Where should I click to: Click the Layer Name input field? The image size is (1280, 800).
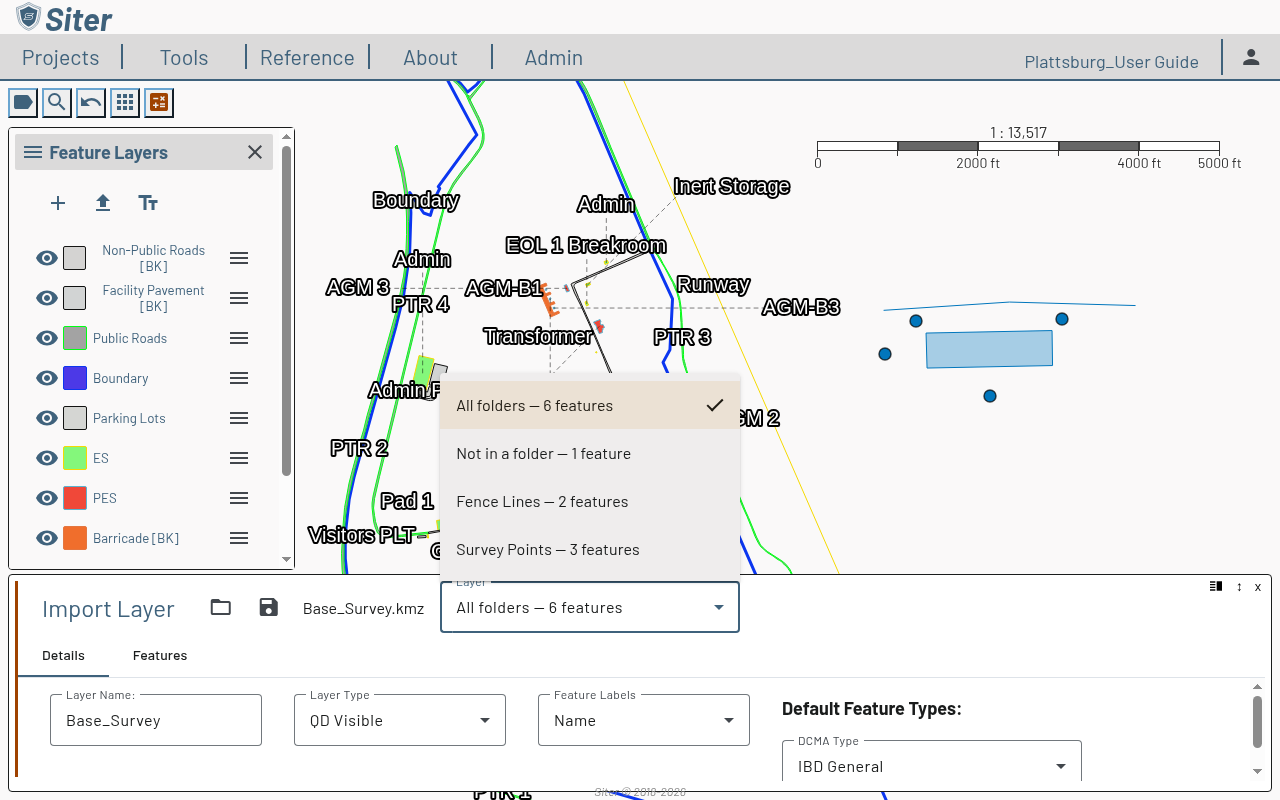pos(156,720)
